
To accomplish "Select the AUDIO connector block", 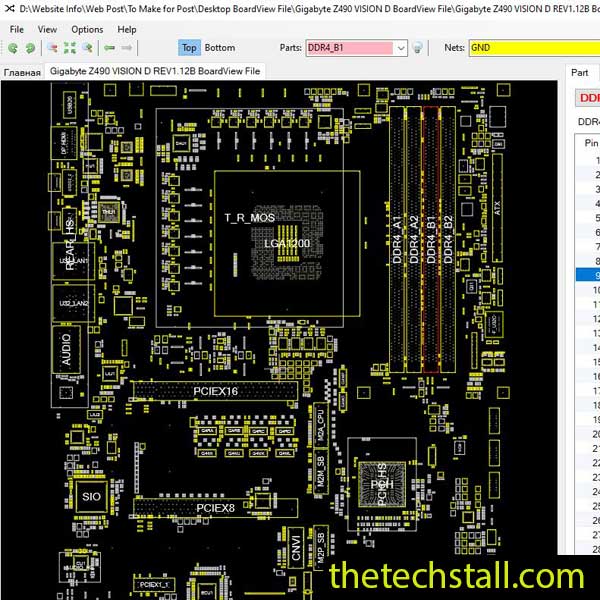I will (x=66, y=349).
